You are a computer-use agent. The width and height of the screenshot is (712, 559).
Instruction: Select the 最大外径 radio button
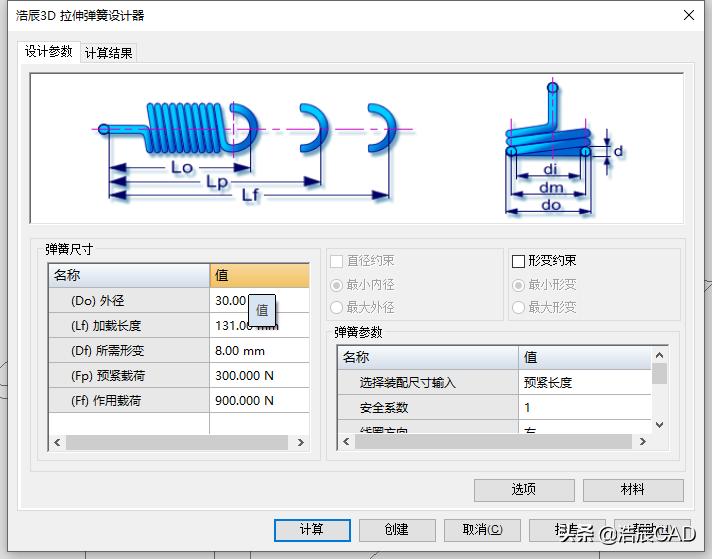click(x=336, y=307)
